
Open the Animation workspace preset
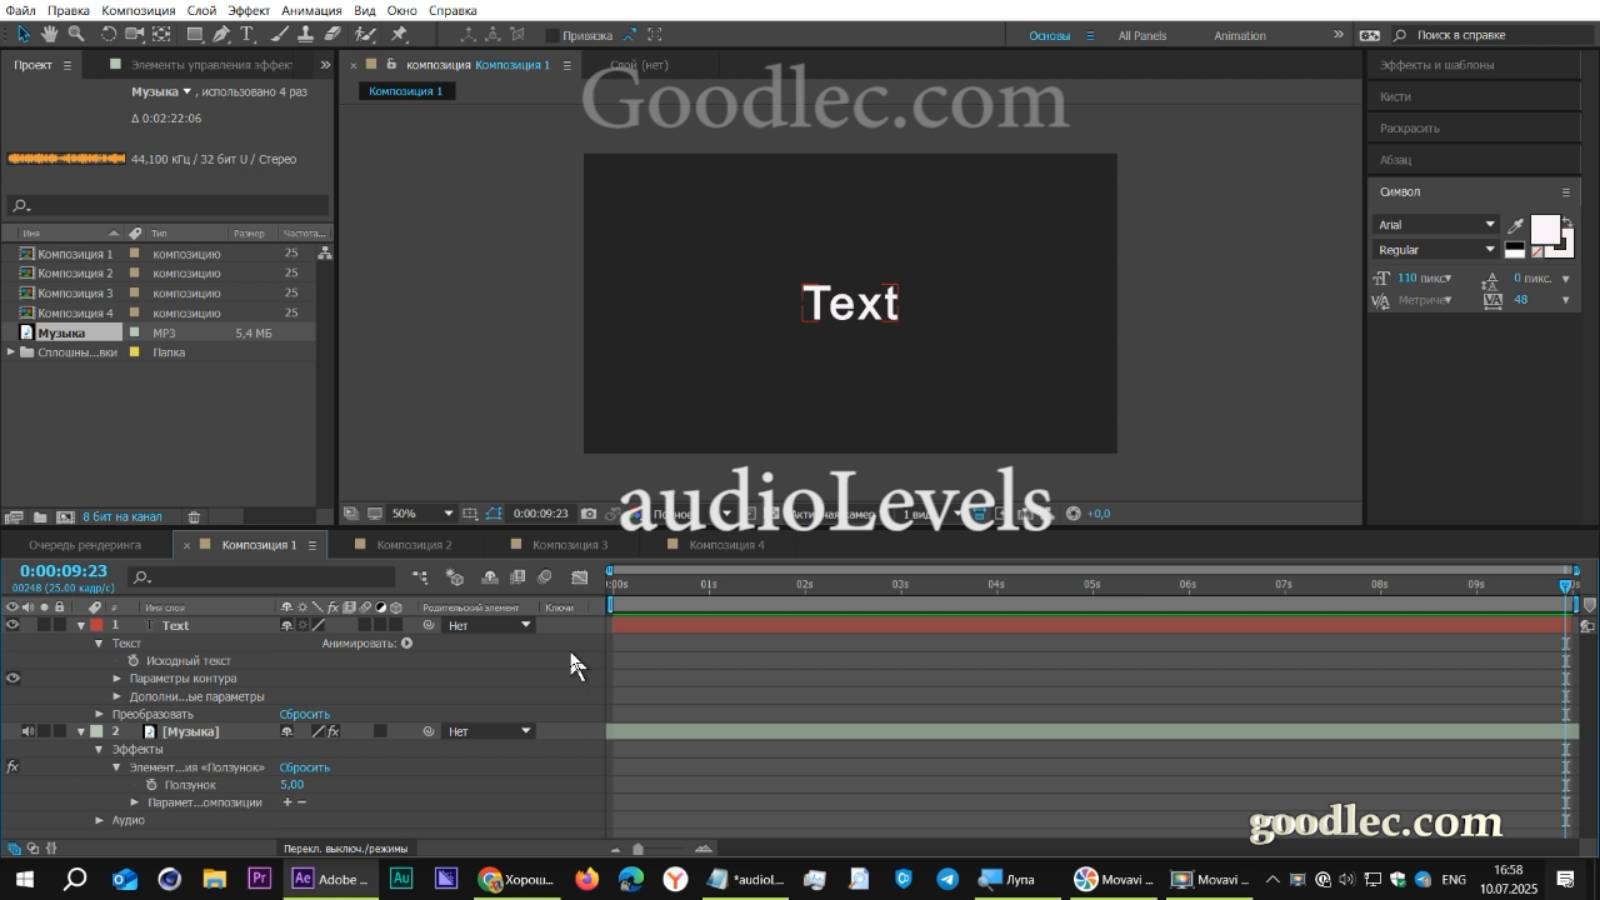pos(1239,35)
